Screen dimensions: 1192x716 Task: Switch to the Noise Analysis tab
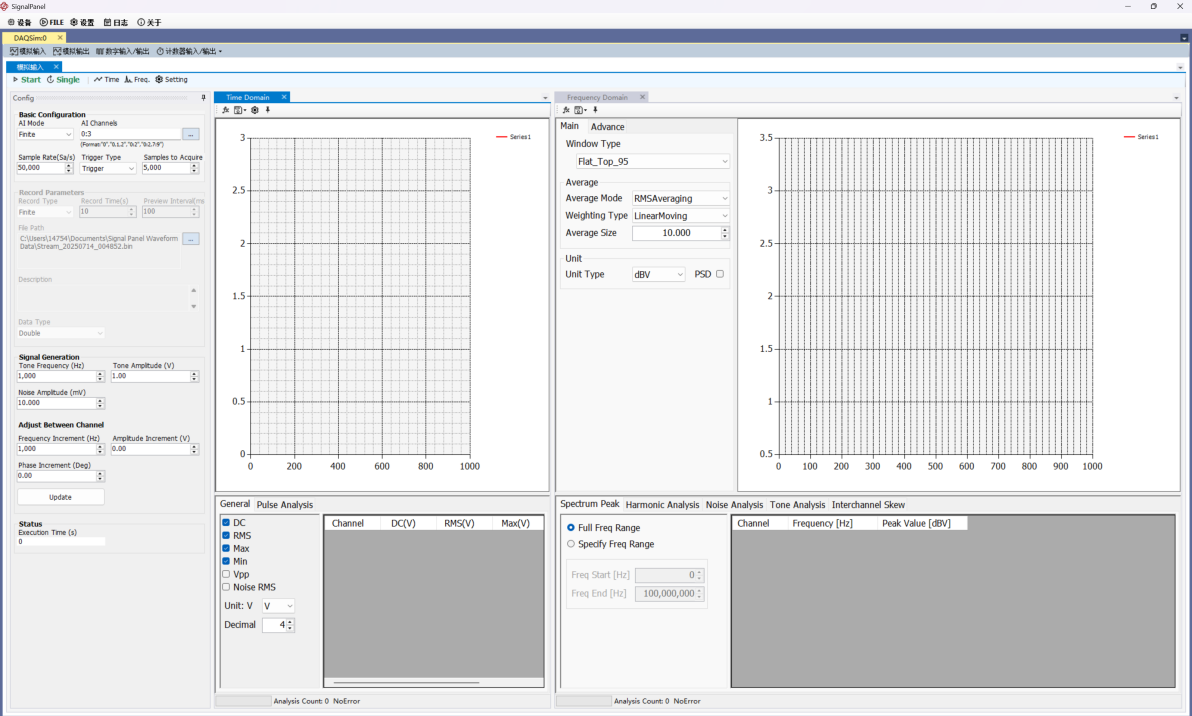(x=734, y=505)
